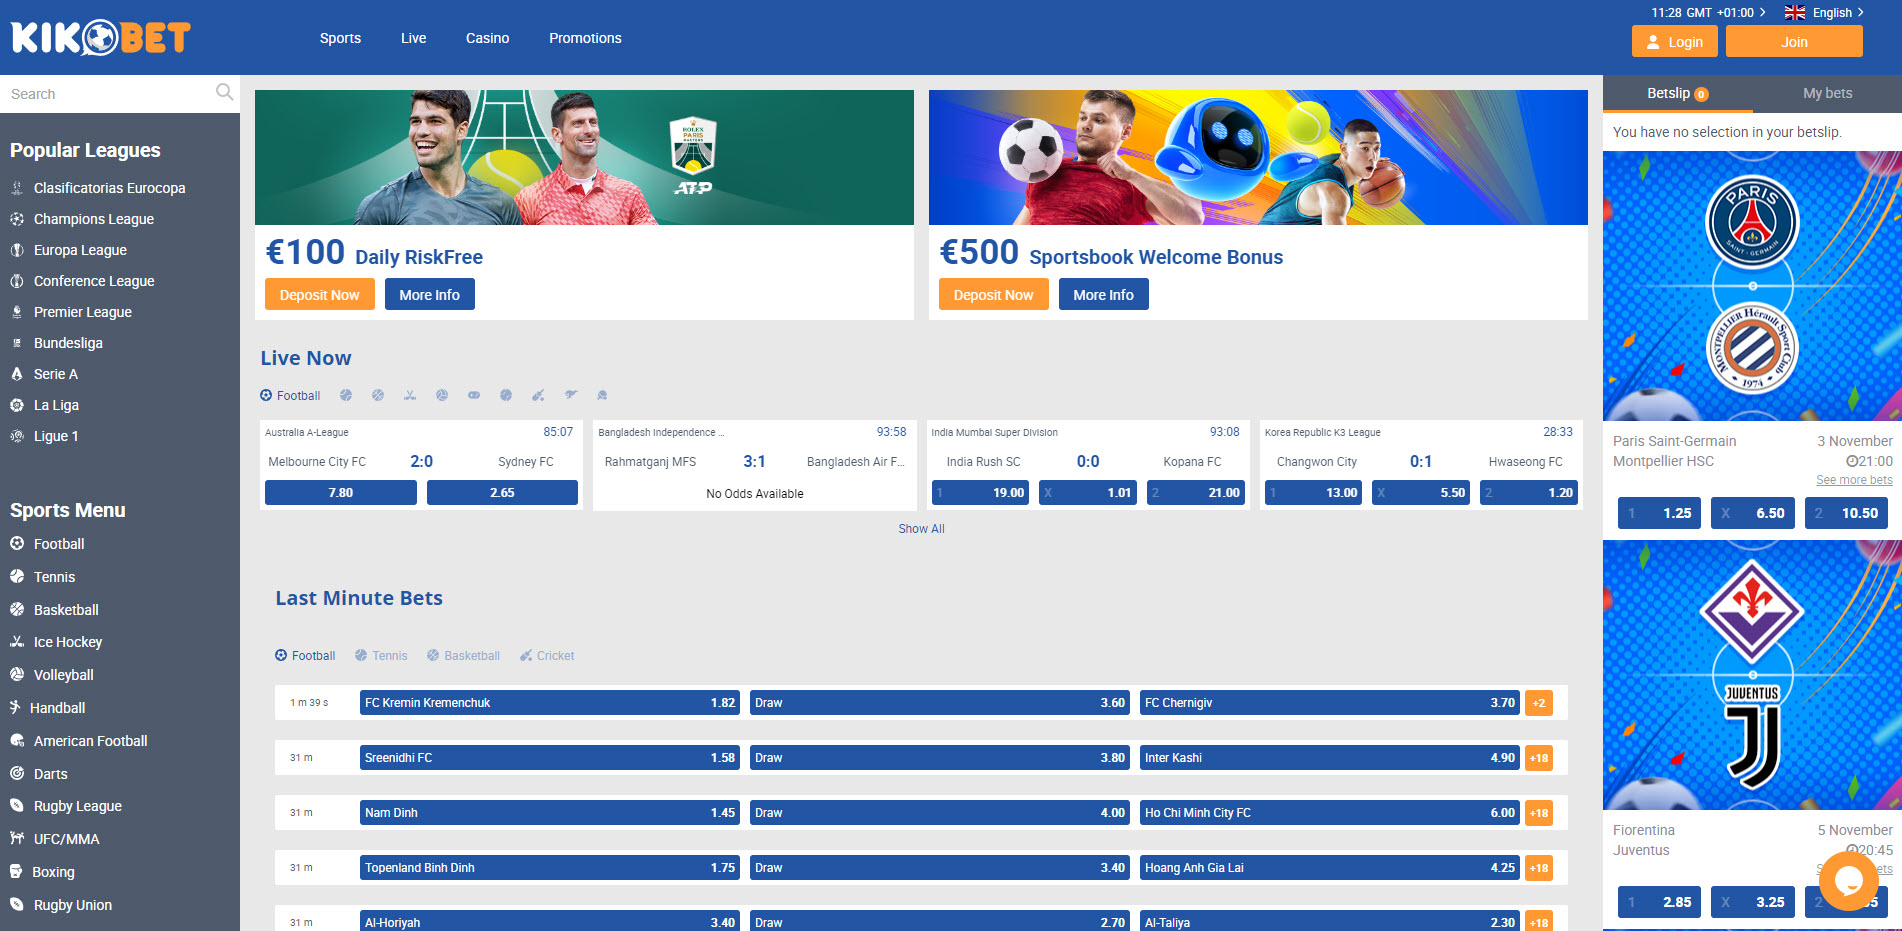Switch to the My bets tab
Screen dimensions: 1902x931
[1827, 93]
